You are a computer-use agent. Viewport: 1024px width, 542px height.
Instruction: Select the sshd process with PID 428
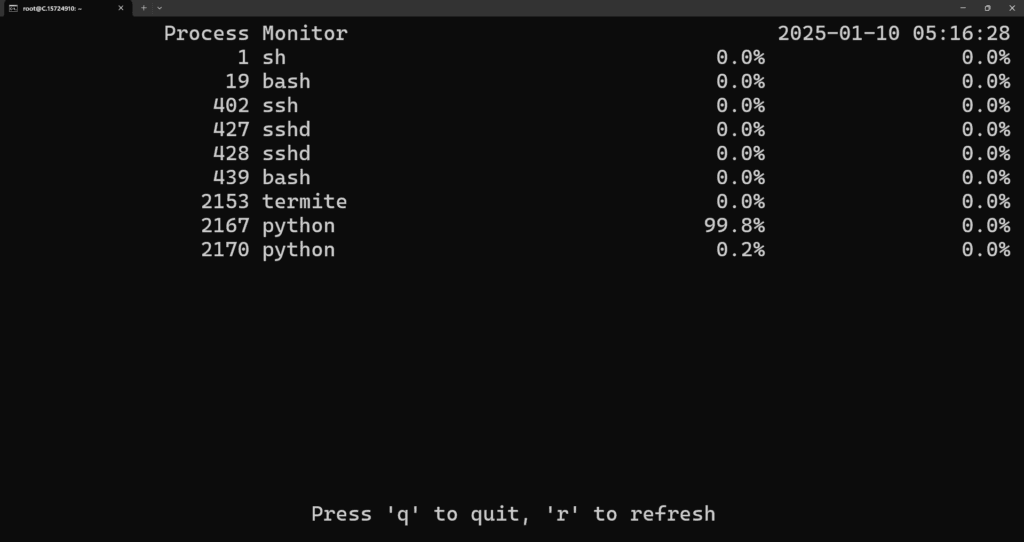[x=587, y=153]
